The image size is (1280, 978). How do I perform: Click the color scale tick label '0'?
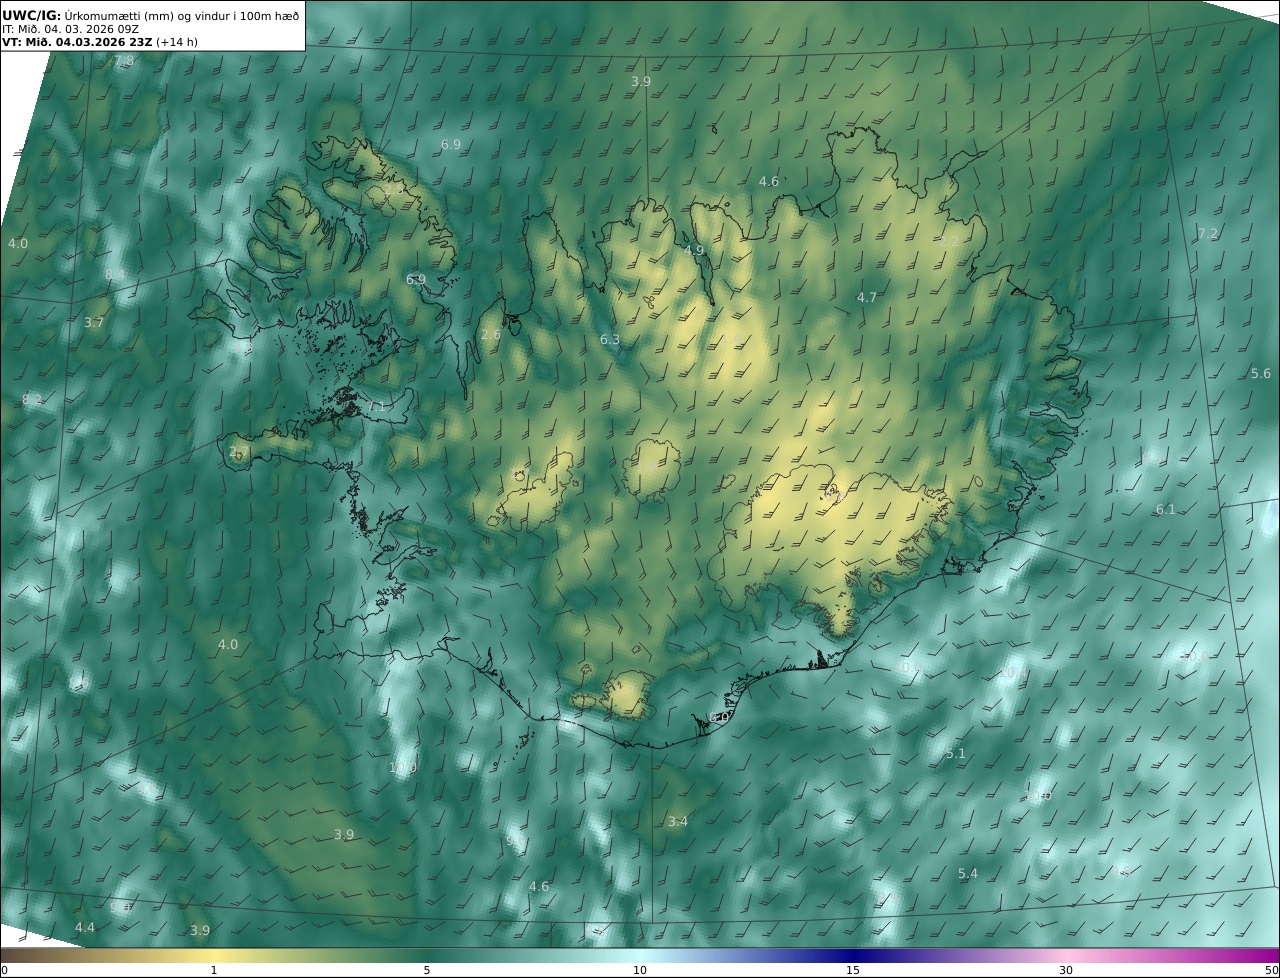click(4, 970)
